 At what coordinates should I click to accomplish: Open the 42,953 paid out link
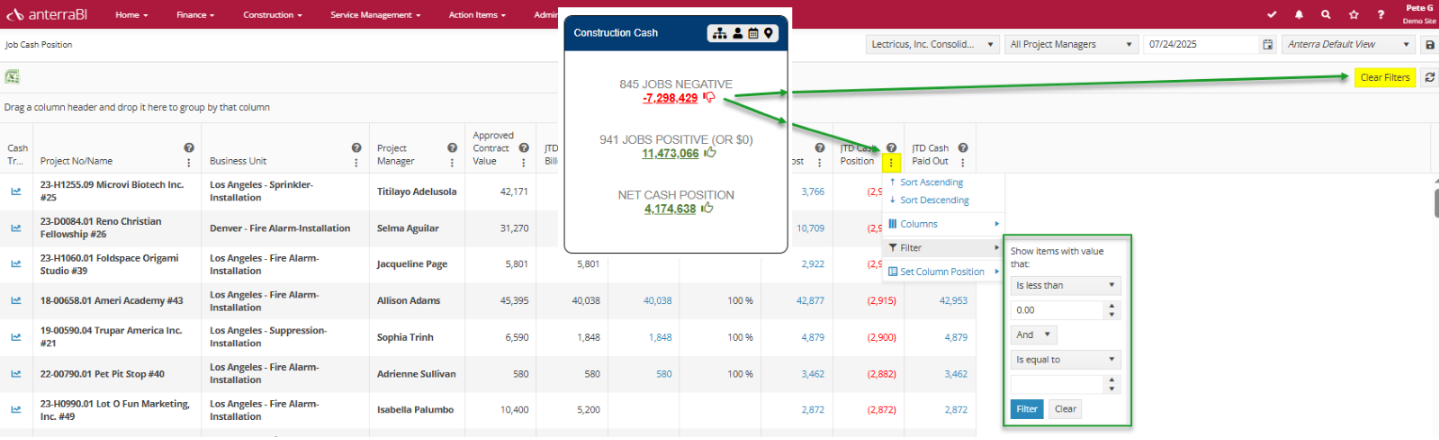tap(953, 300)
